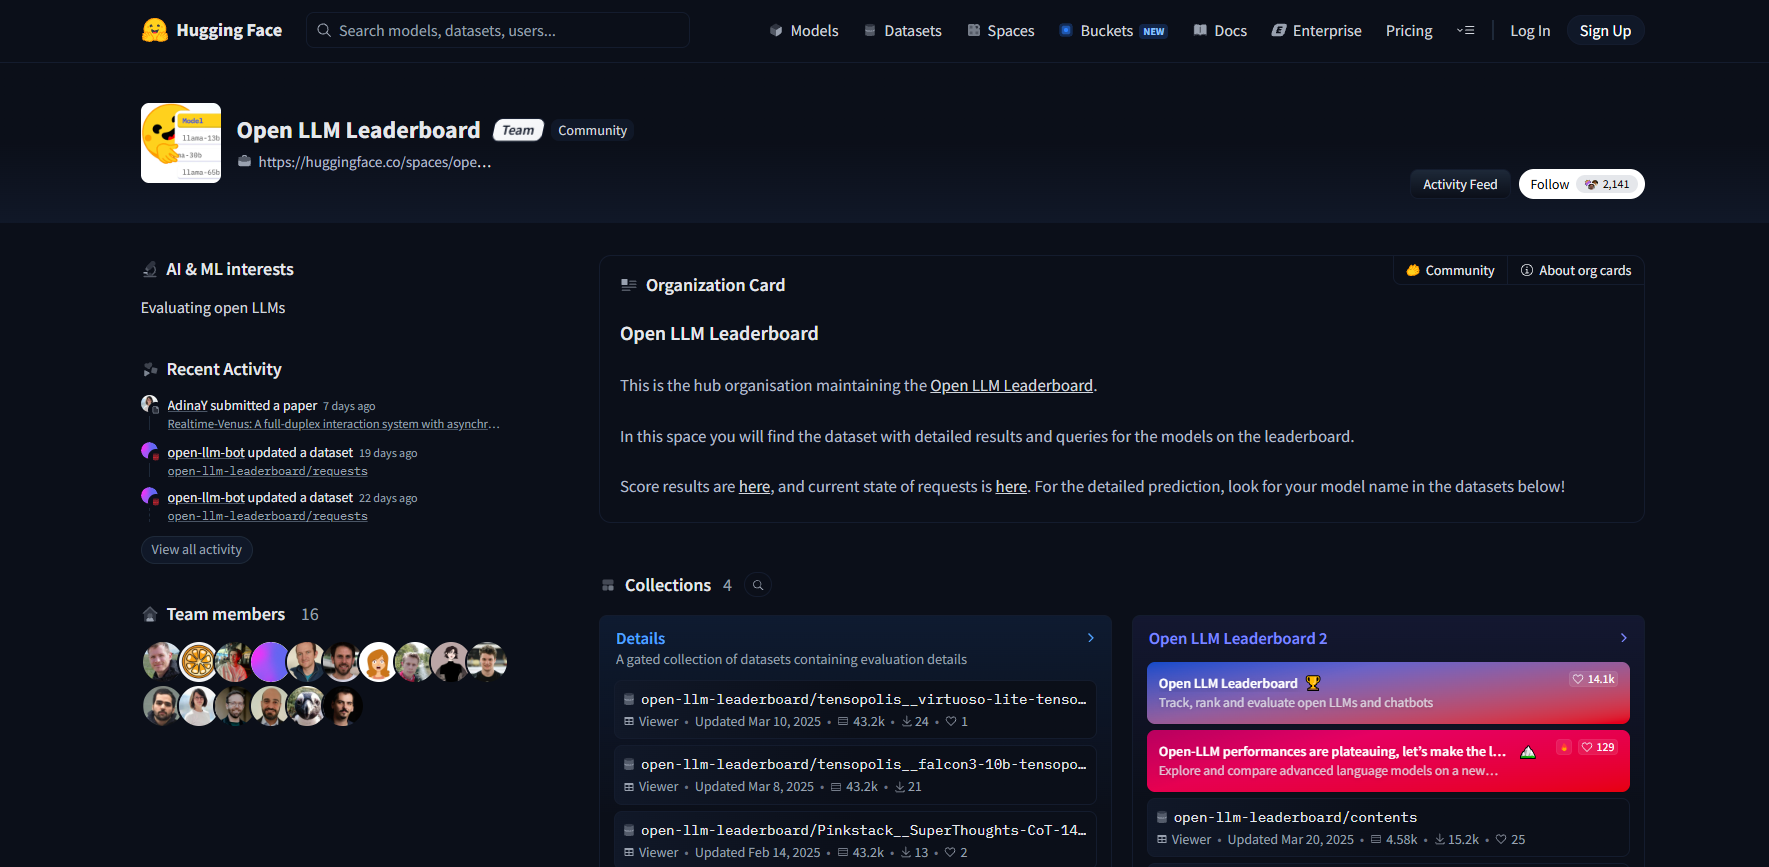Open the Open LLM Leaderboard space card
The width and height of the screenshot is (1769, 867).
coord(1388,693)
